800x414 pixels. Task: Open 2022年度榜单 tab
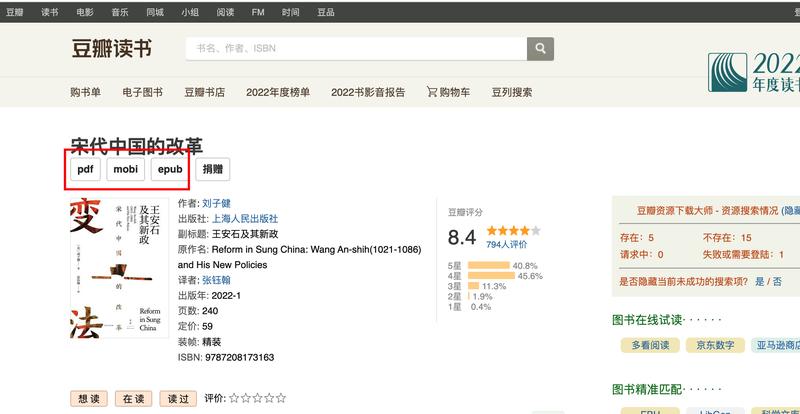tap(278, 92)
